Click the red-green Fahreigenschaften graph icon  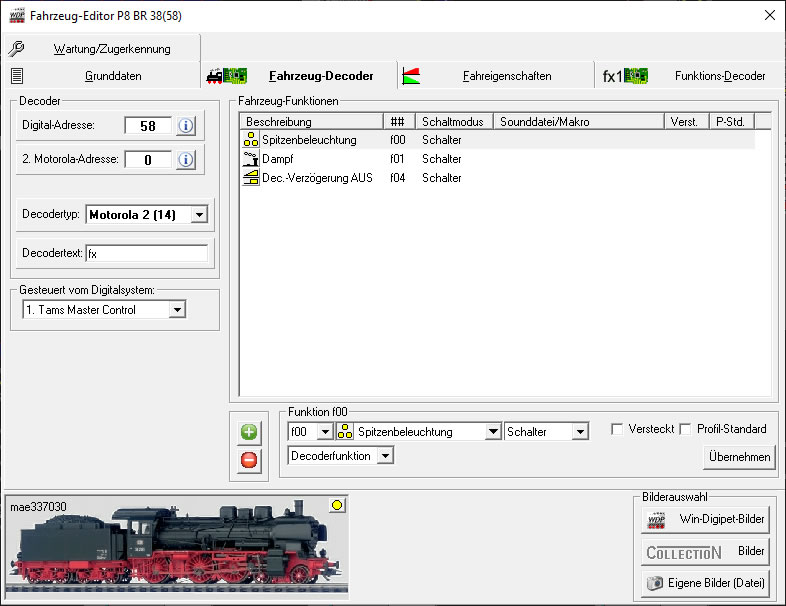coord(411,76)
